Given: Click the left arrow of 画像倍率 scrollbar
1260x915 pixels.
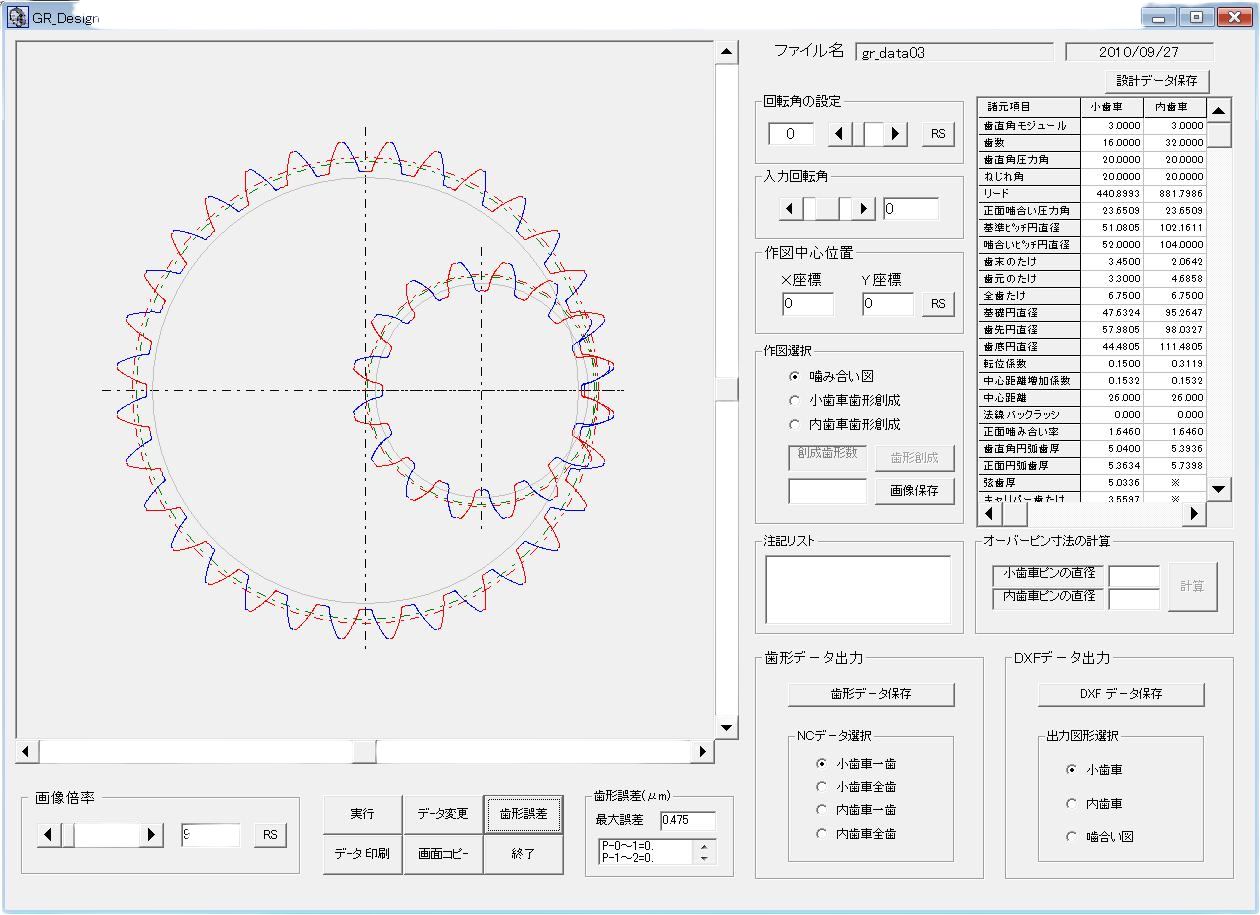Looking at the screenshot, I should coord(49,835).
